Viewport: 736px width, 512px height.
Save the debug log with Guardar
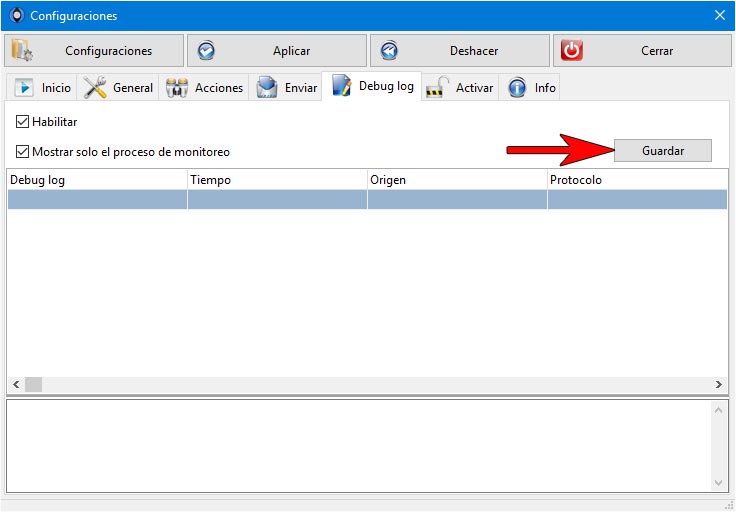(663, 151)
